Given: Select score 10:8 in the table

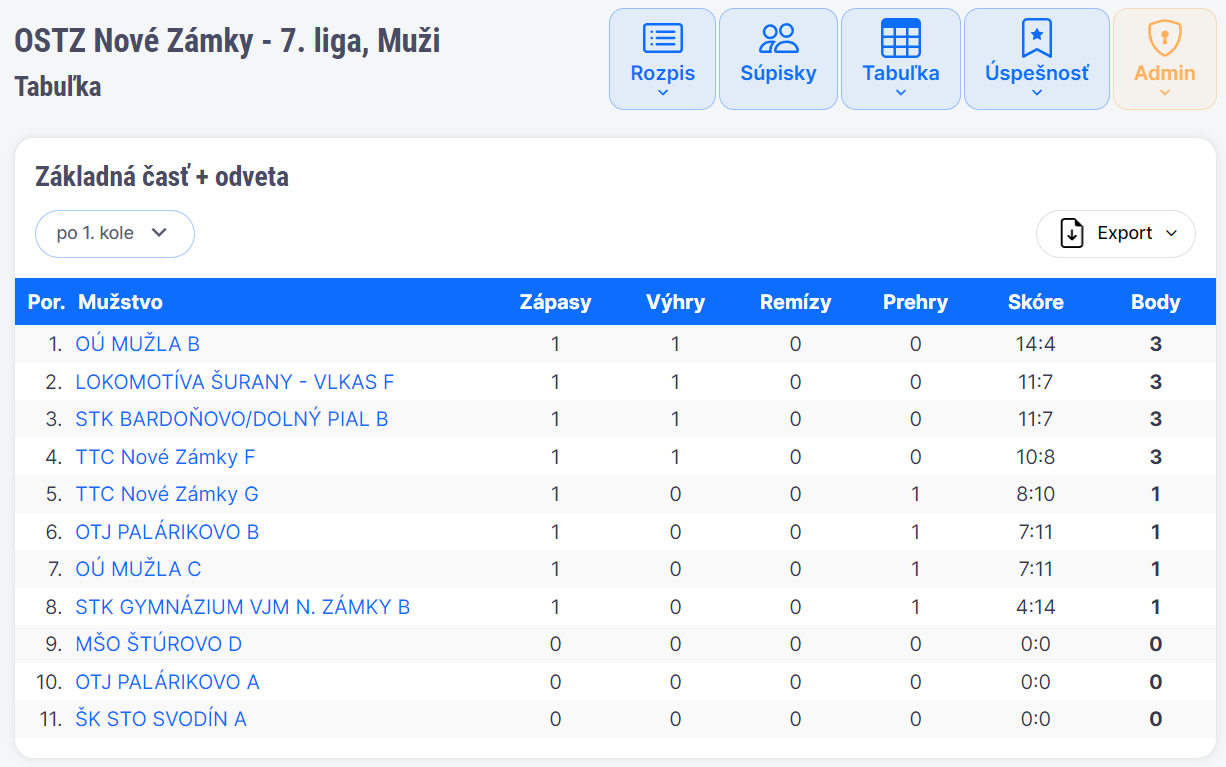Looking at the screenshot, I should coord(1036,457).
